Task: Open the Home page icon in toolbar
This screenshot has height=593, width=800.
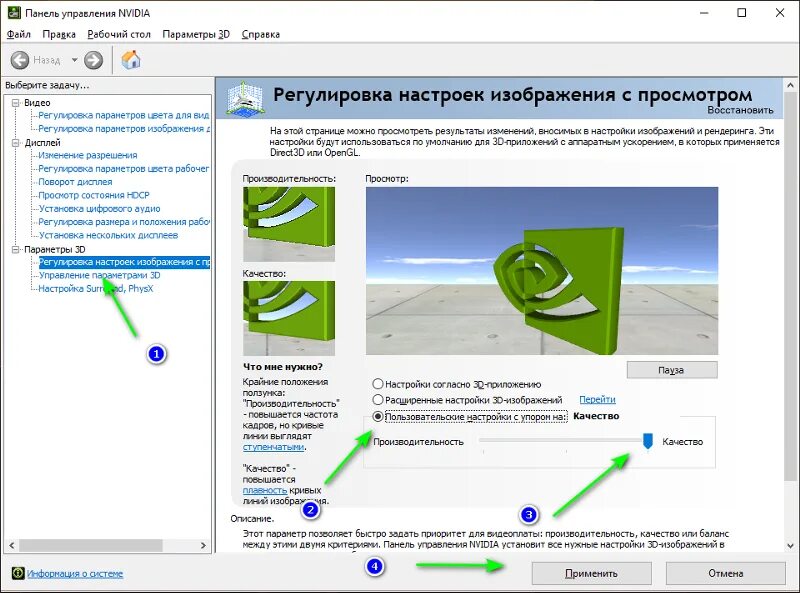Action: point(131,60)
